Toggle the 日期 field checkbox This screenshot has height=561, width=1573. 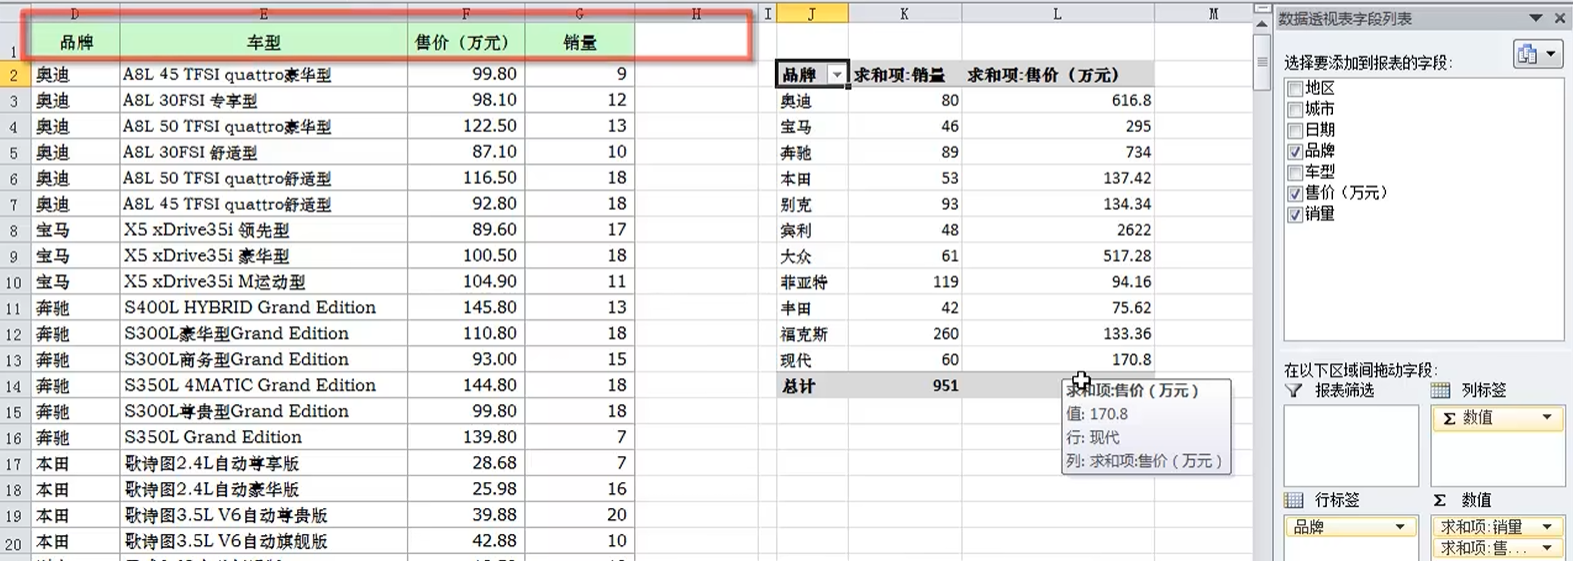[x=1295, y=131]
